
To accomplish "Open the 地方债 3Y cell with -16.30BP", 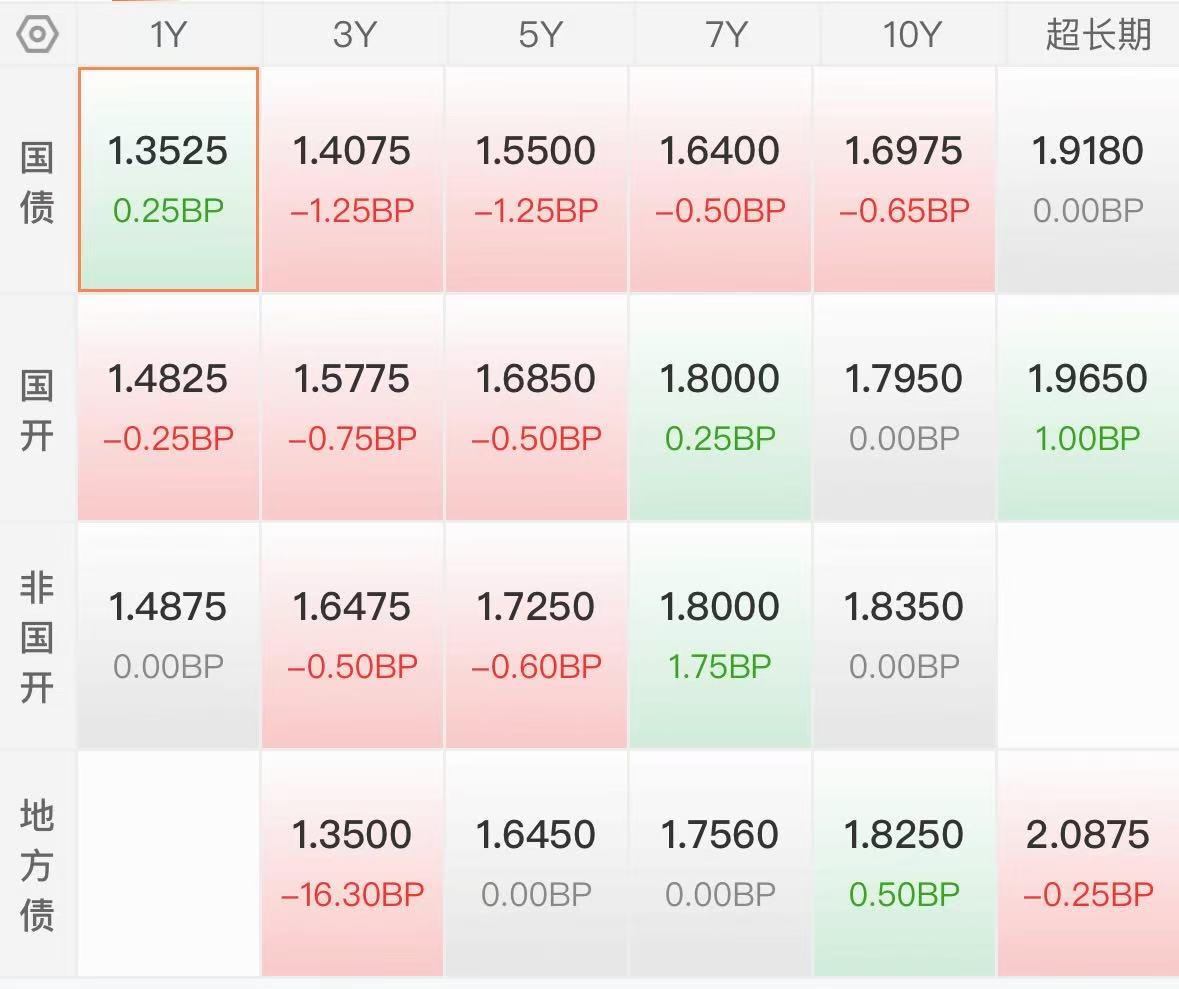I will [352, 863].
